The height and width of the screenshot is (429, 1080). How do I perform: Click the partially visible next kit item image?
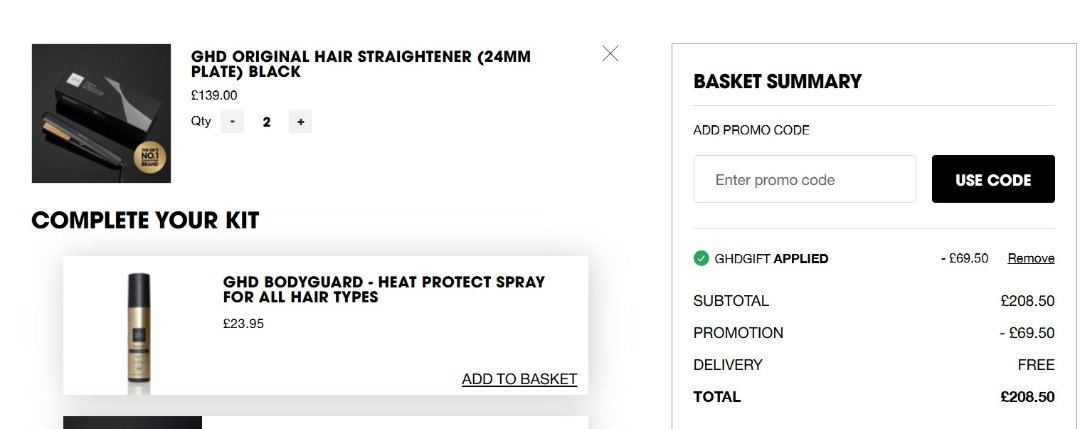132,422
